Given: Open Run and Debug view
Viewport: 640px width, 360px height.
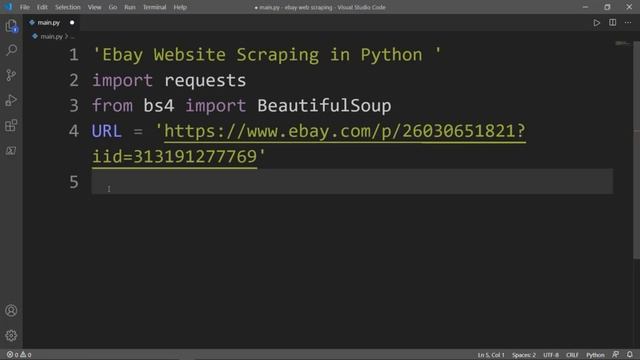Looking at the screenshot, I should click(x=11, y=100).
